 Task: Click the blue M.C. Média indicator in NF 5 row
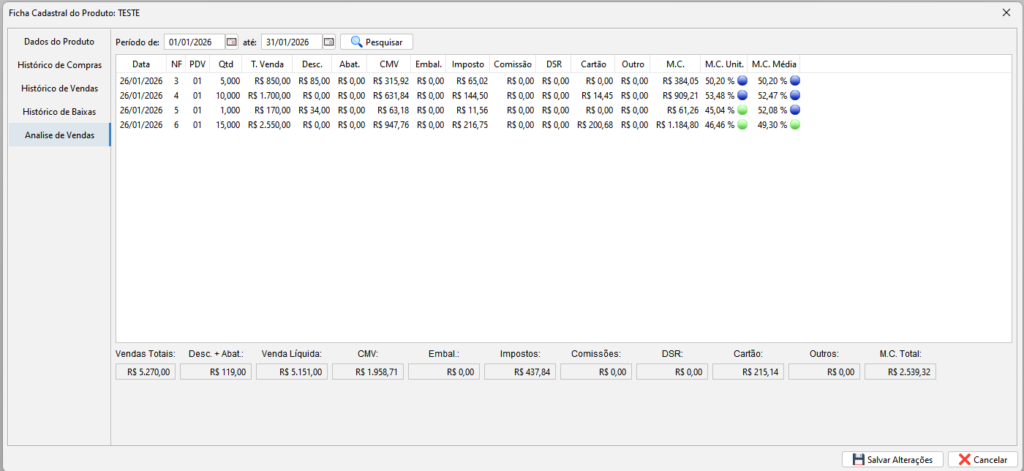point(796,110)
